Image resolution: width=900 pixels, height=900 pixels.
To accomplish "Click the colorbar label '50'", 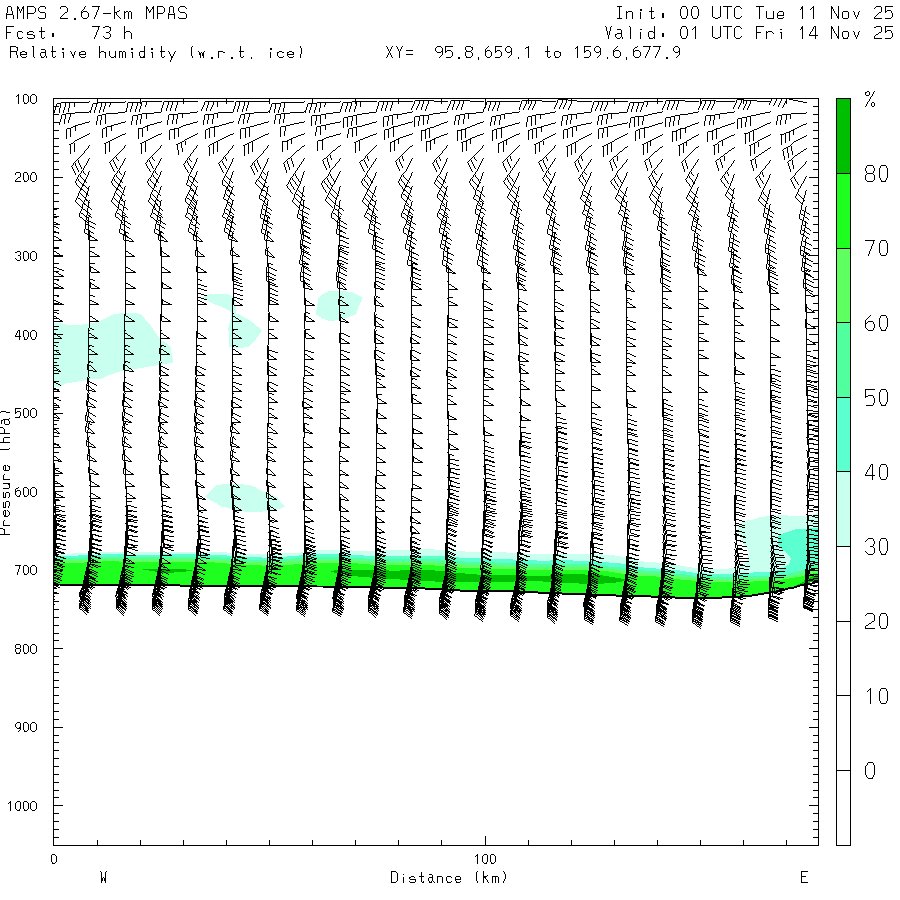I will pyautogui.click(x=876, y=398).
